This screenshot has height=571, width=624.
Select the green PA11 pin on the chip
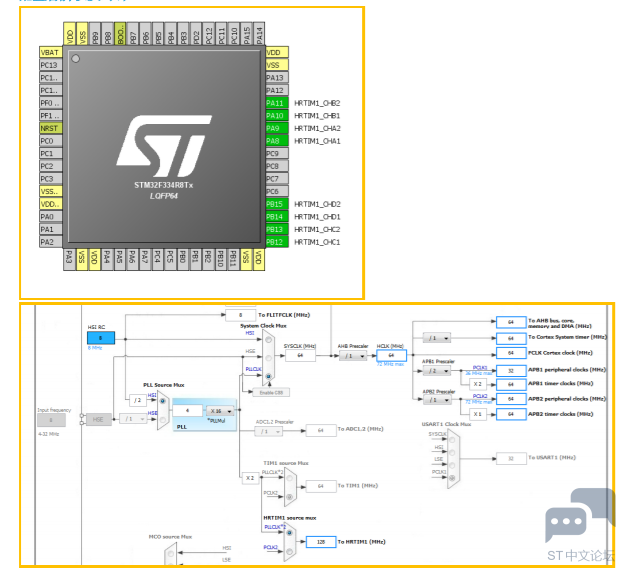pos(277,103)
